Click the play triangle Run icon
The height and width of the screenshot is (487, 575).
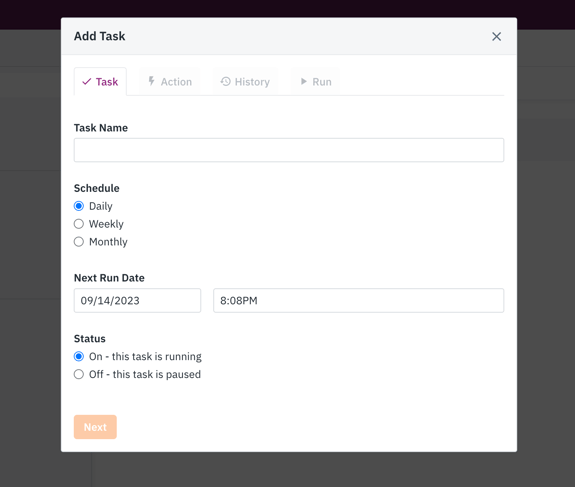click(x=304, y=81)
